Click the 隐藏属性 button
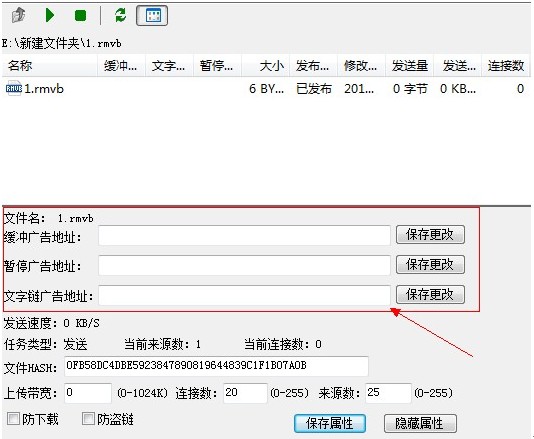This screenshot has height=439, width=534. tap(420, 423)
